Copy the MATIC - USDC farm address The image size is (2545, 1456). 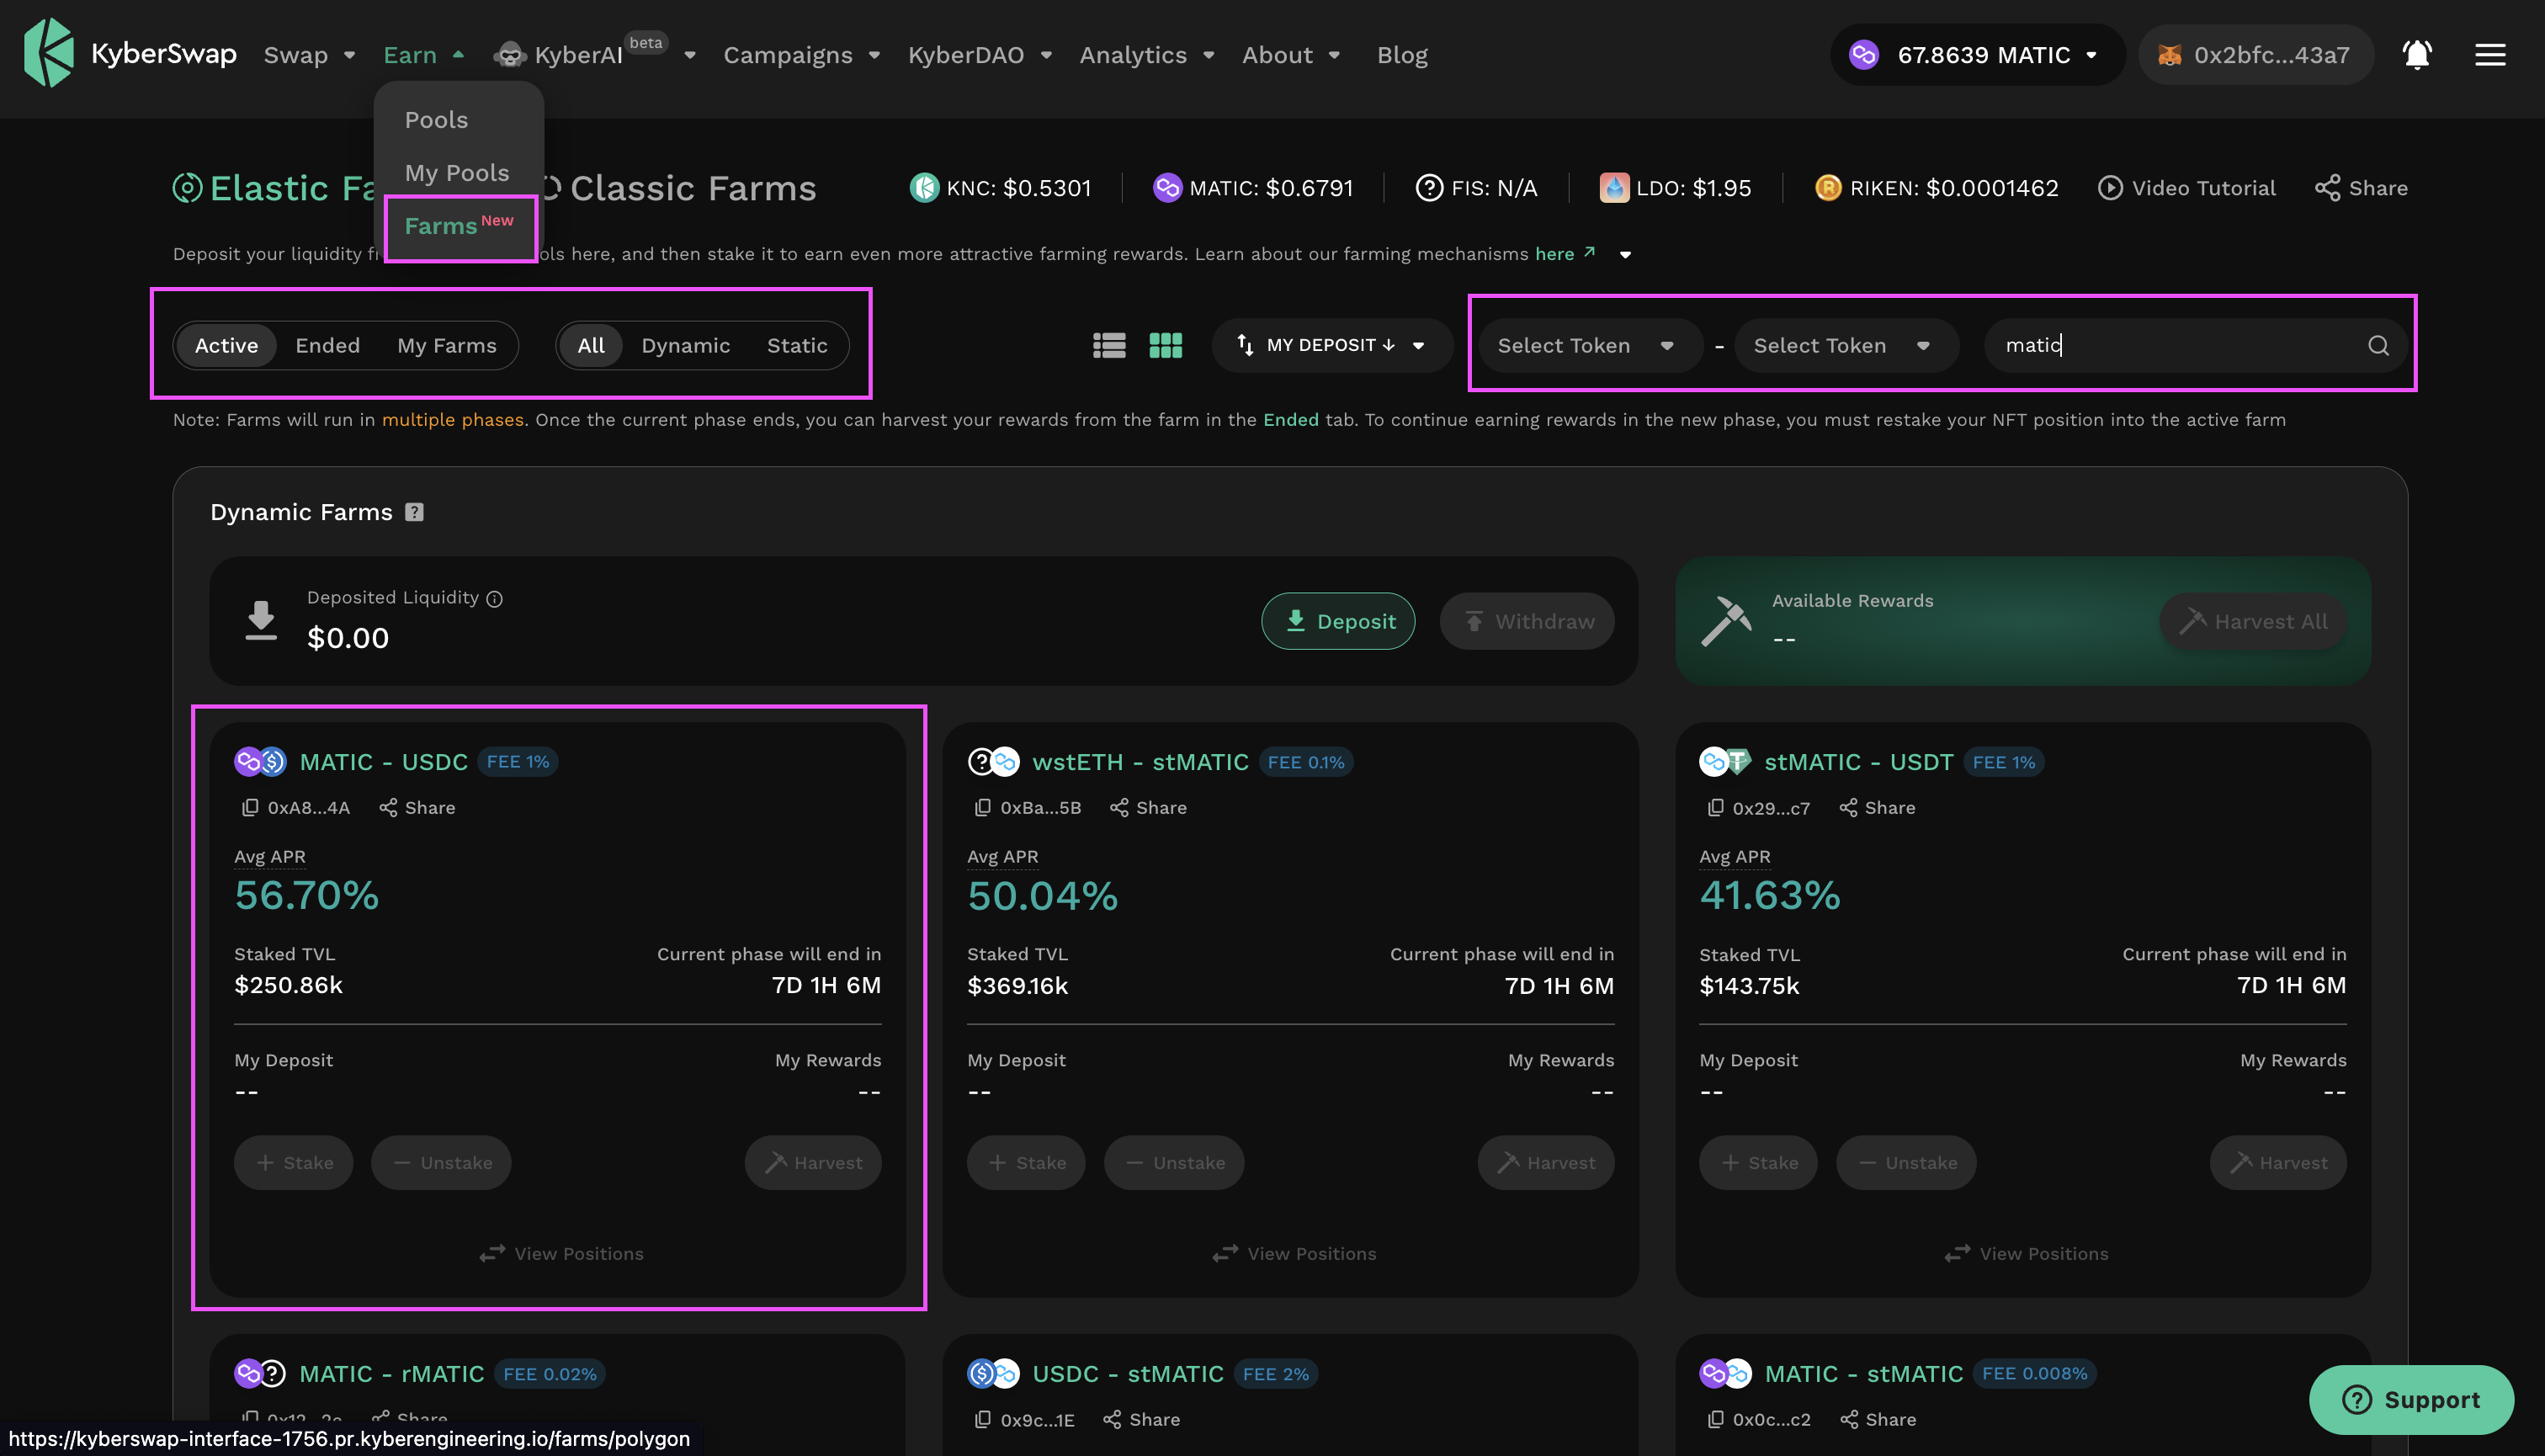click(250, 807)
